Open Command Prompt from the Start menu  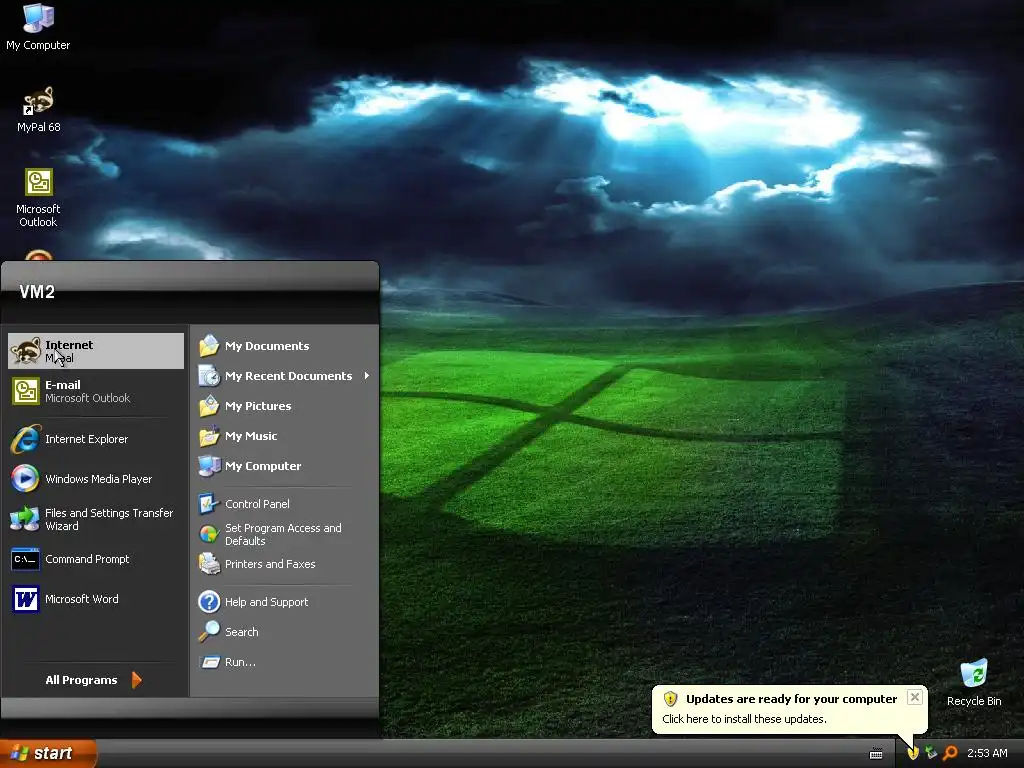click(96, 559)
